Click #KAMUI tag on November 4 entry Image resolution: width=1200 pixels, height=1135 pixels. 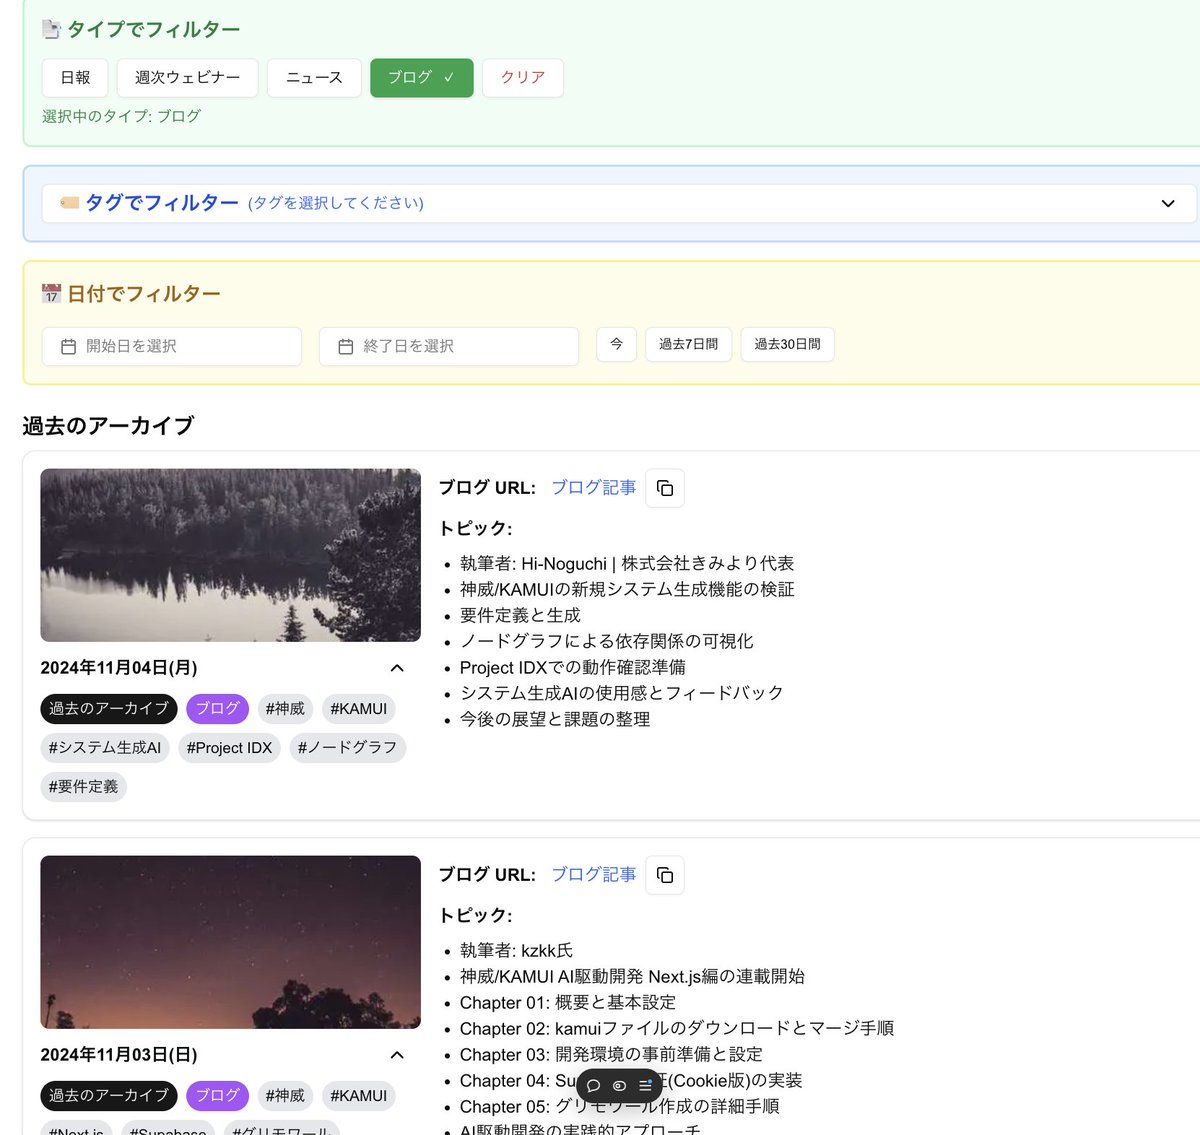pyautogui.click(x=358, y=709)
